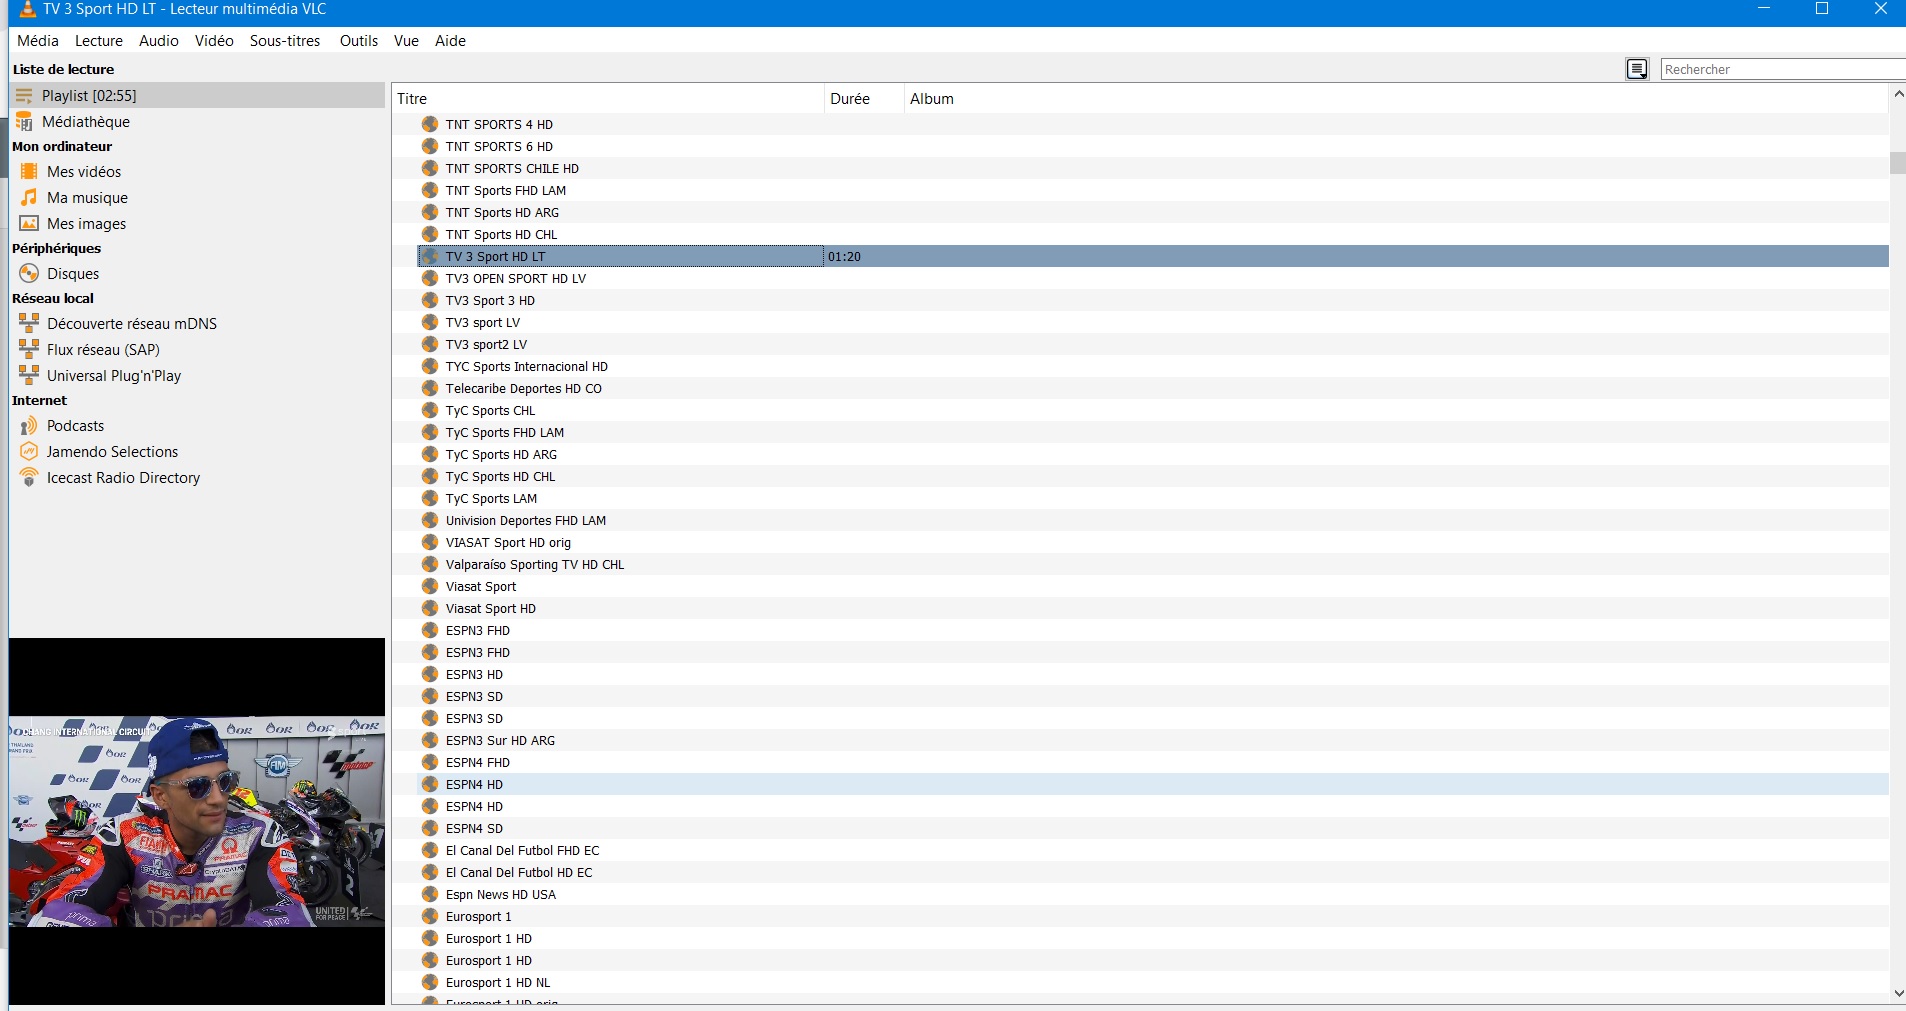Click the Rechercher search field
Screen dimensions: 1906x1011
pyautogui.click(x=1783, y=69)
